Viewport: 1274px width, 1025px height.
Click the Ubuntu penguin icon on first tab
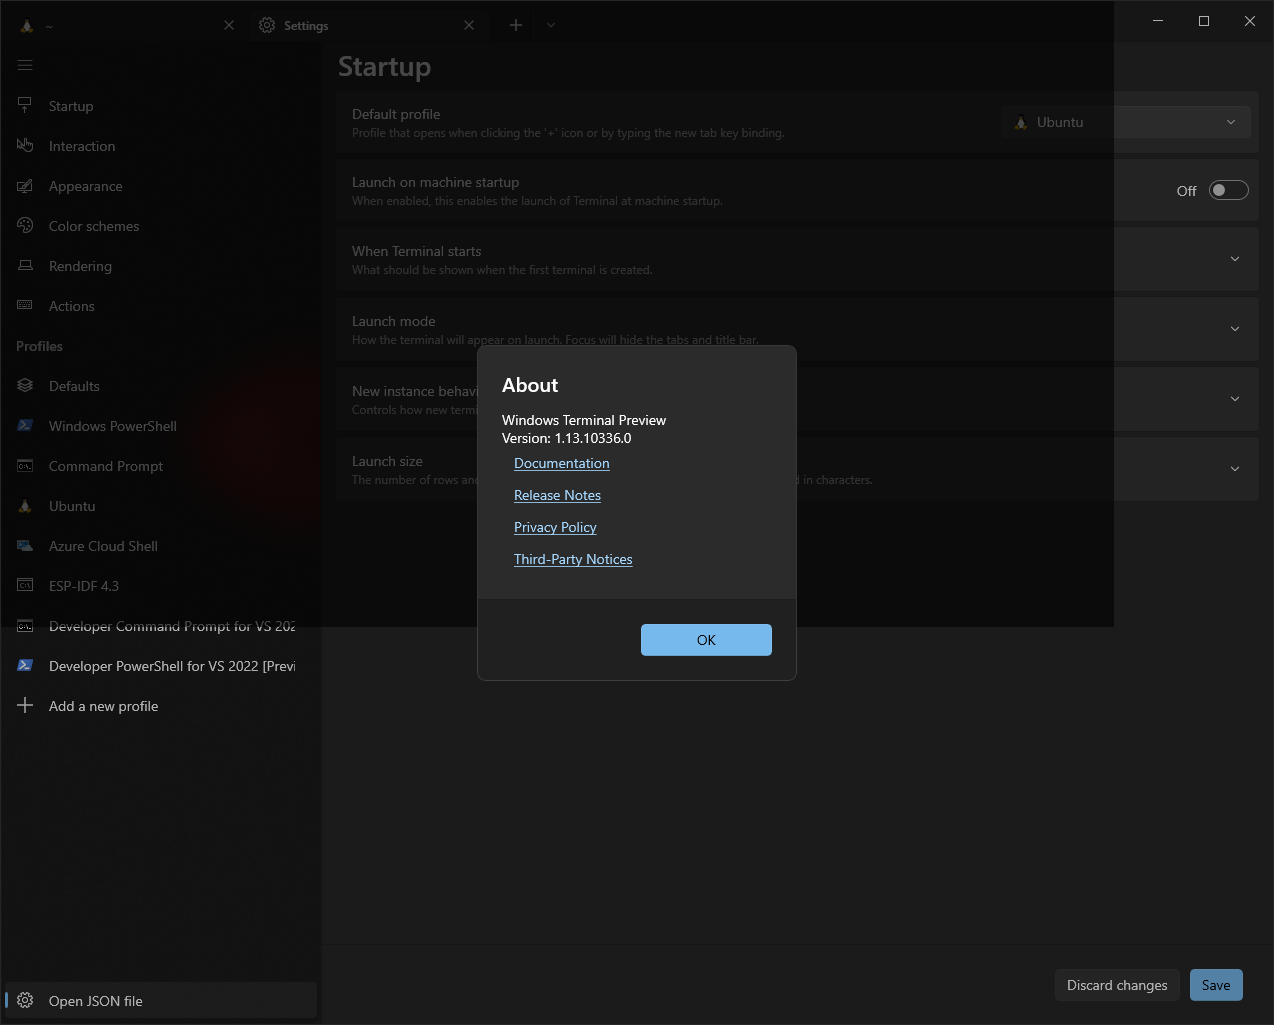(27, 26)
